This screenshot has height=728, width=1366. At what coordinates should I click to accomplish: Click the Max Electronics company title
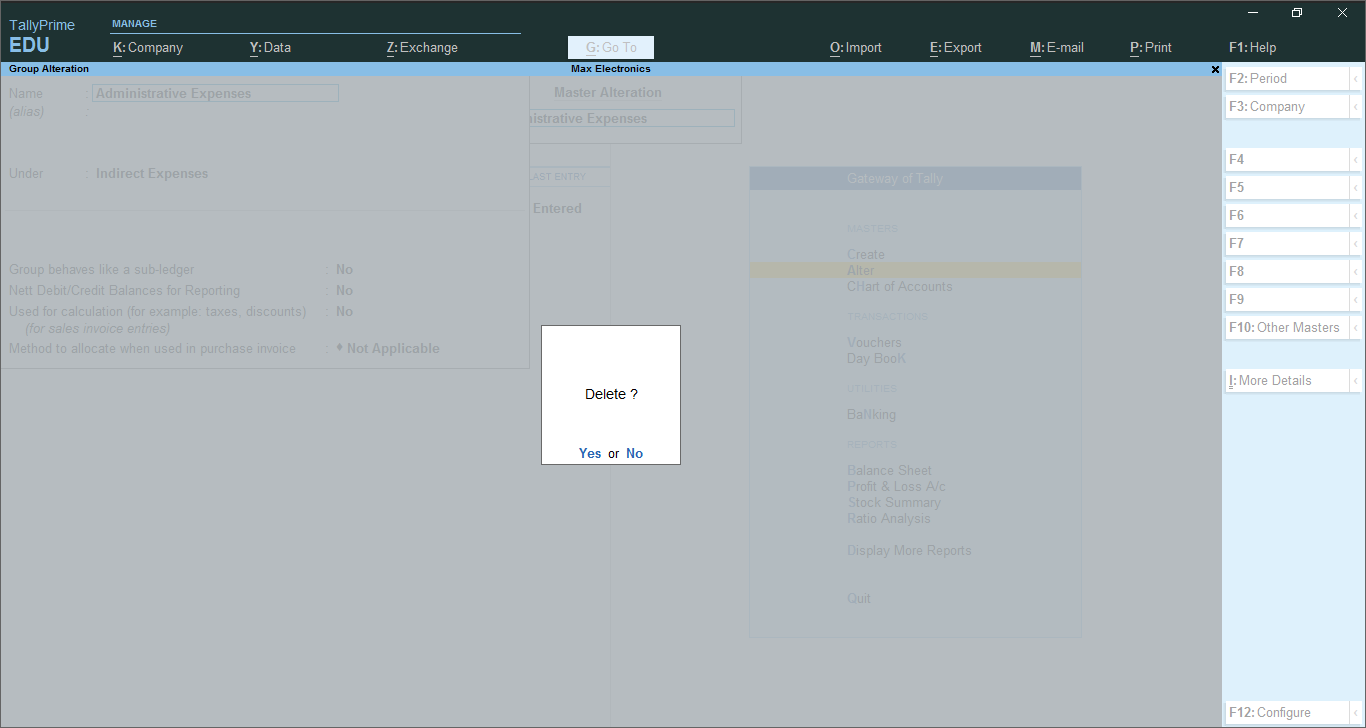(x=611, y=69)
